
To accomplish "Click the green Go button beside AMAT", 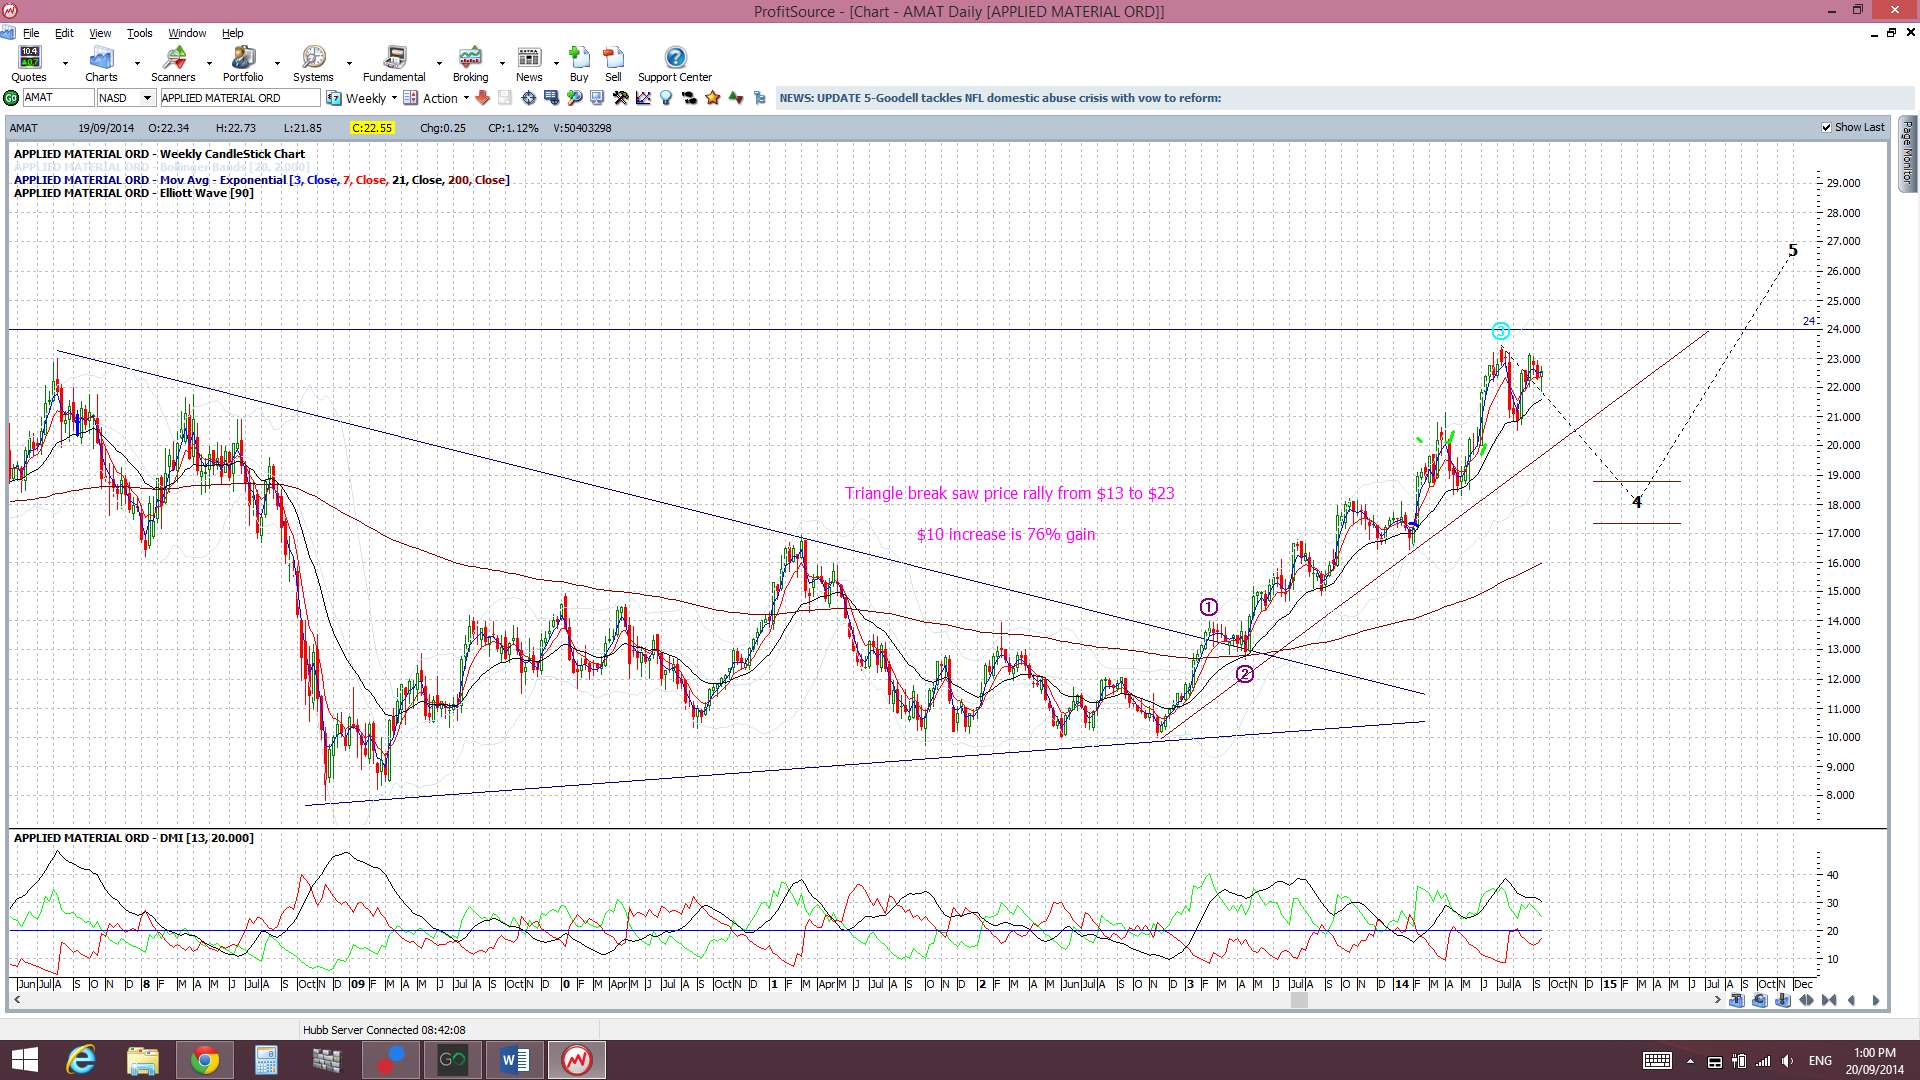I will point(11,98).
